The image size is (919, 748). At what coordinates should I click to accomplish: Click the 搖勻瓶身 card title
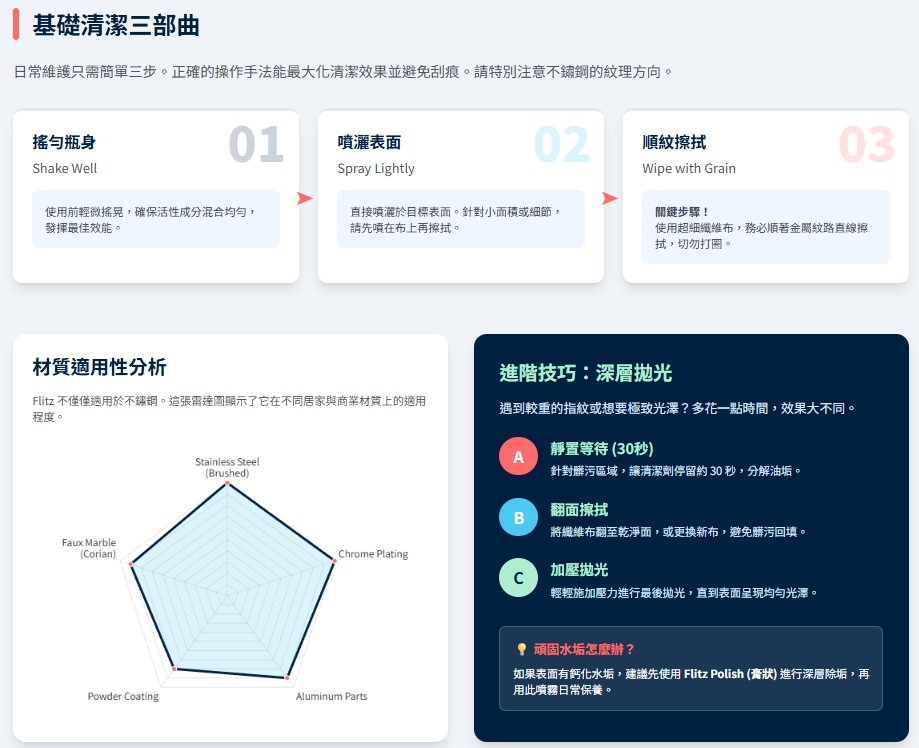[64, 143]
